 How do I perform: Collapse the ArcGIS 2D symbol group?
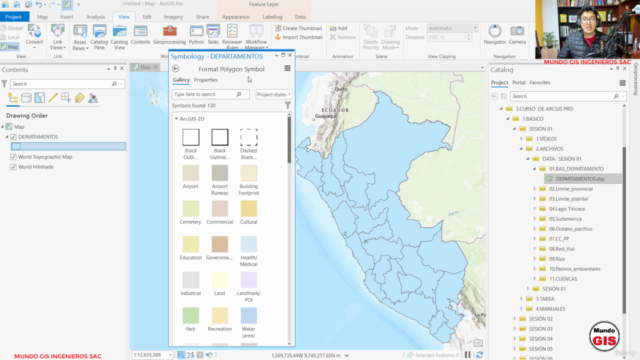click(x=176, y=119)
